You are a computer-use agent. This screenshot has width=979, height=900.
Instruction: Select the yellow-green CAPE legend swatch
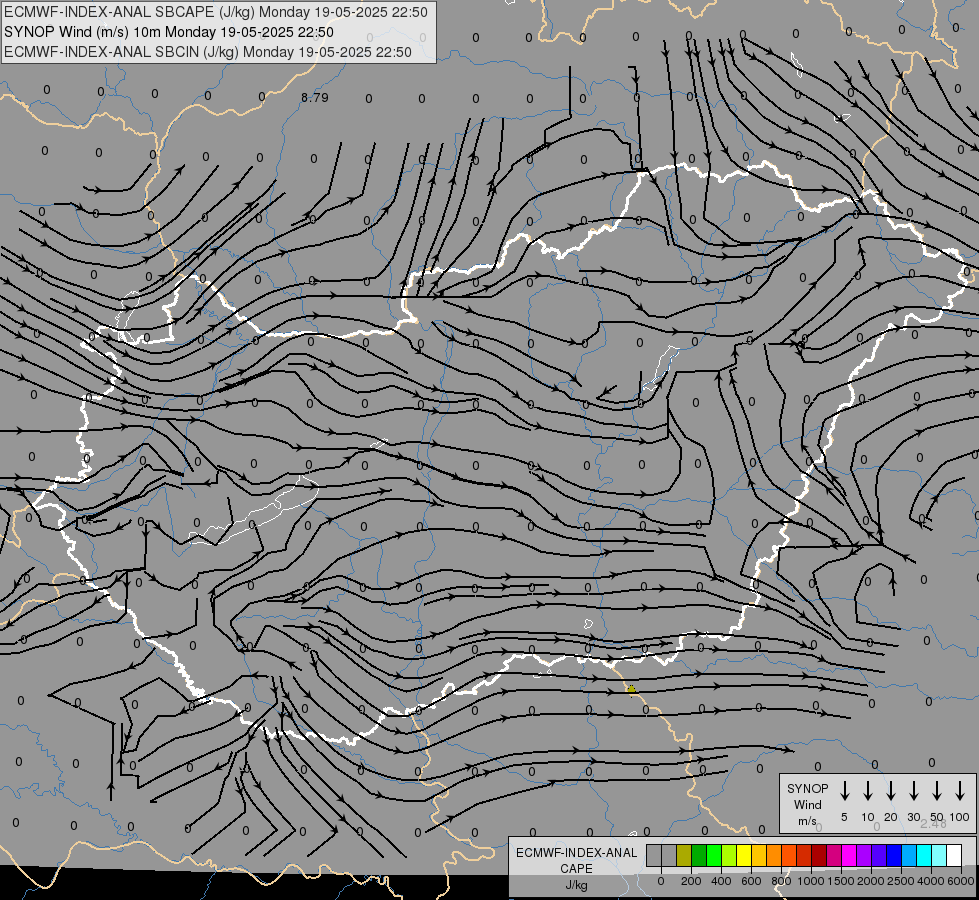[729, 855]
